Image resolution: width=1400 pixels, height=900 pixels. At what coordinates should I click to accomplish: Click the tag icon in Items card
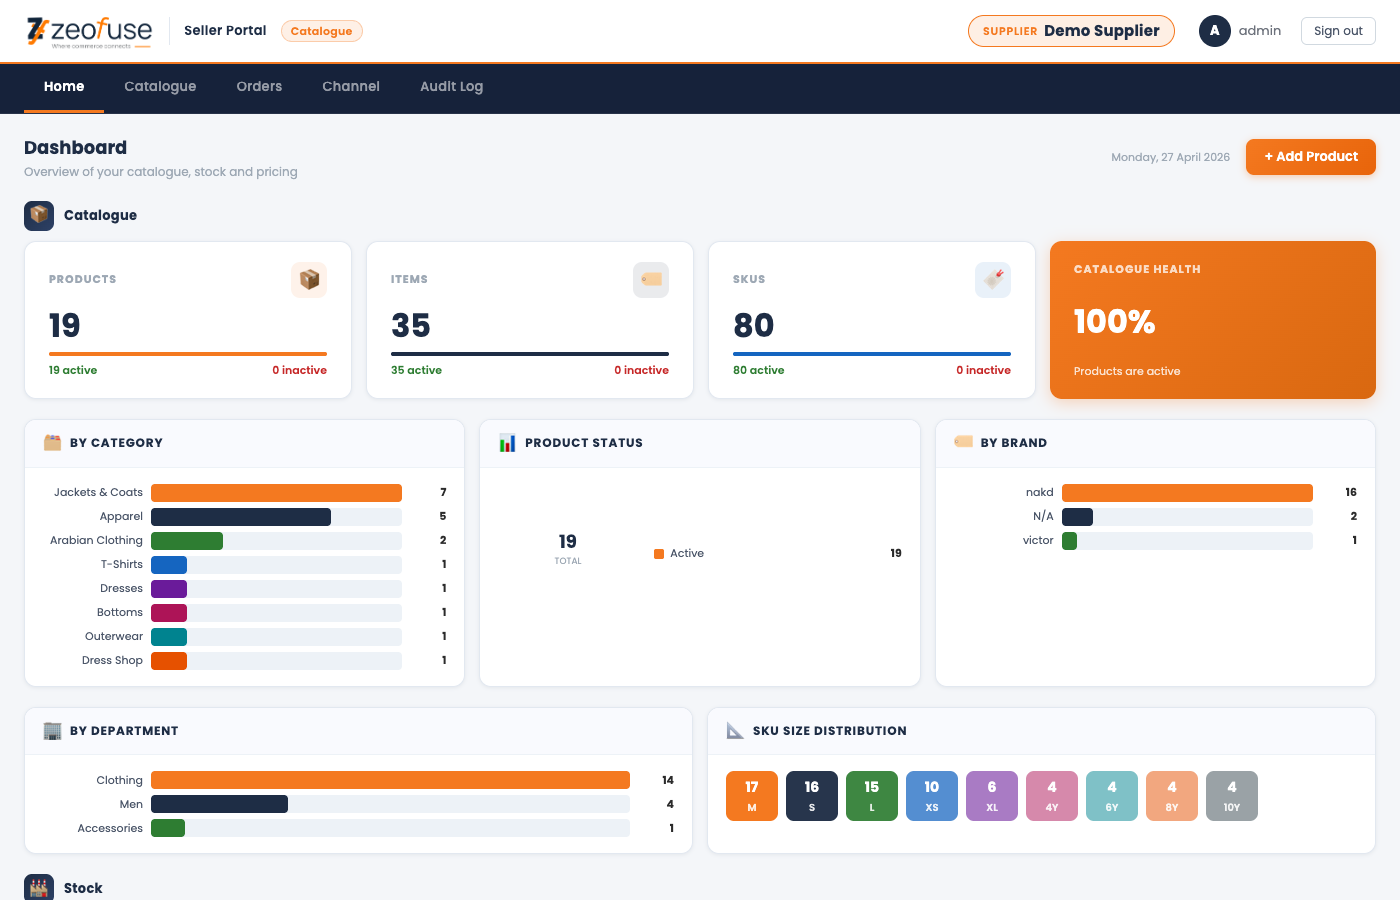pyautogui.click(x=651, y=280)
